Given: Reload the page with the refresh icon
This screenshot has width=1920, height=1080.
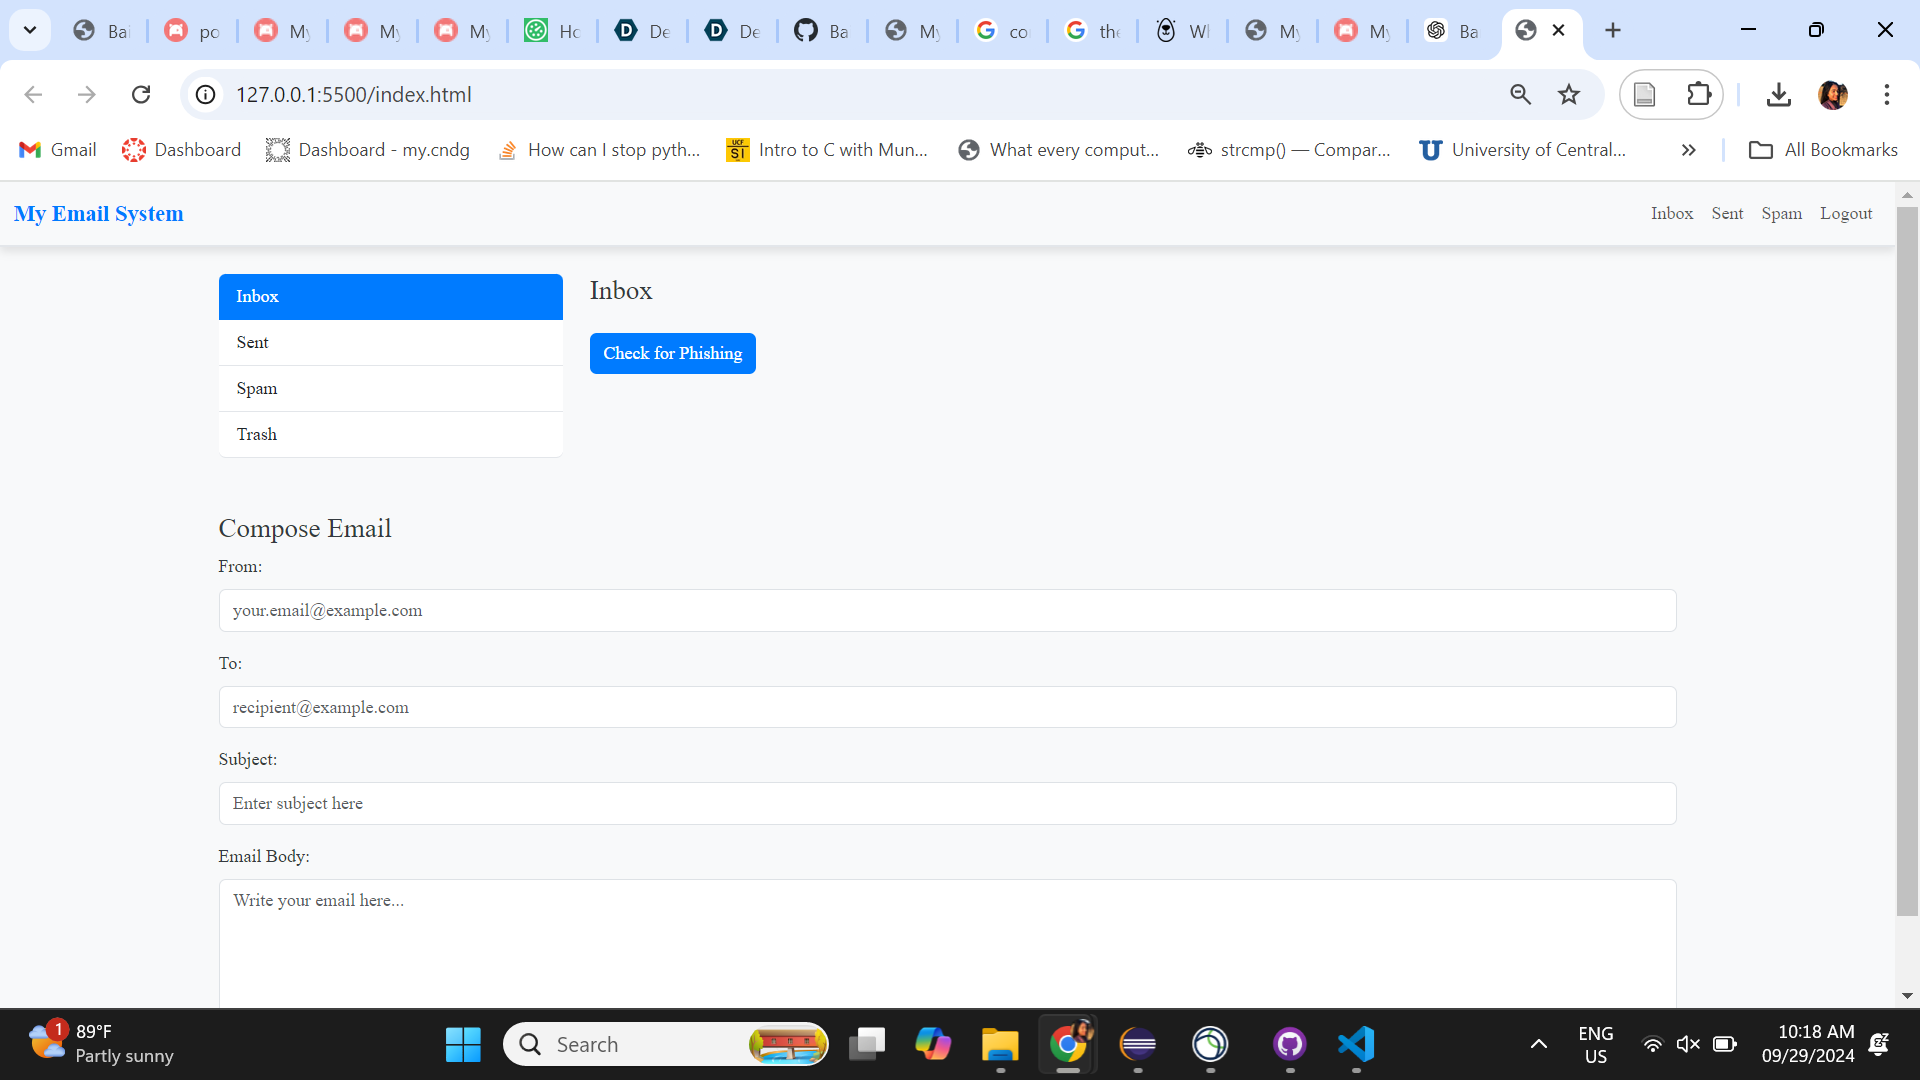Looking at the screenshot, I should pos(141,94).
